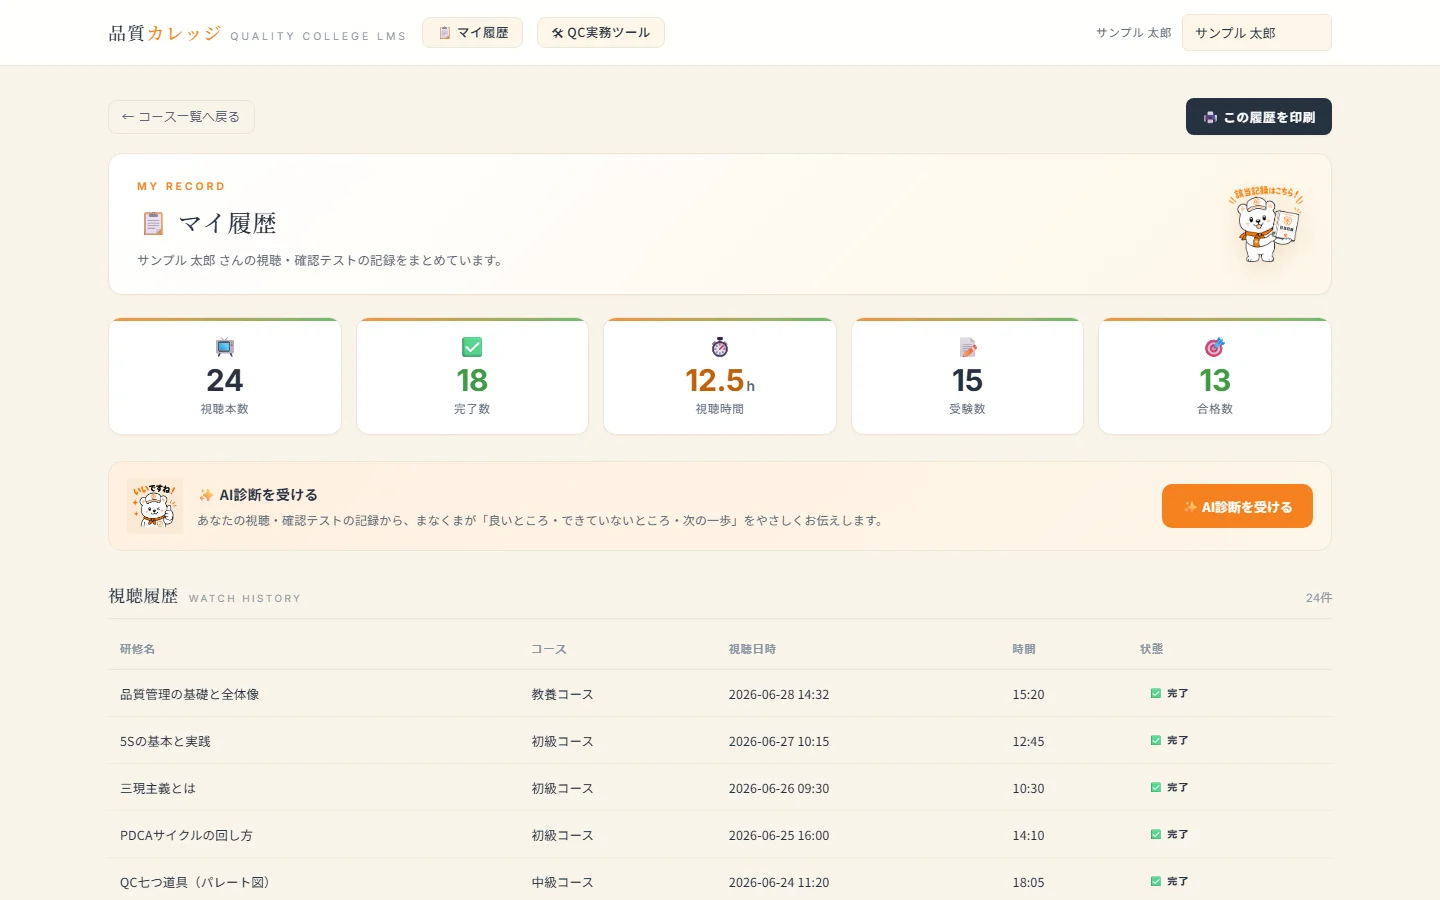Image resolution: width=1440 pixels, height=900 pixels.
Task: Select row QC七つ道具（パレート図）
Action: click(720, 880)
